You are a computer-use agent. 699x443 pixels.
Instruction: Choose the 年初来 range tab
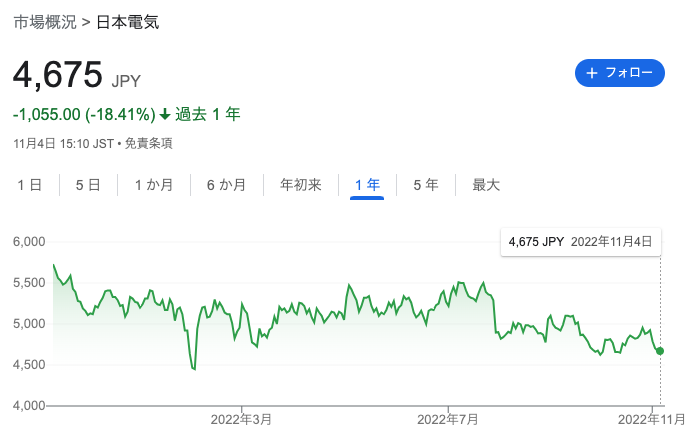[x=300, y=185]
